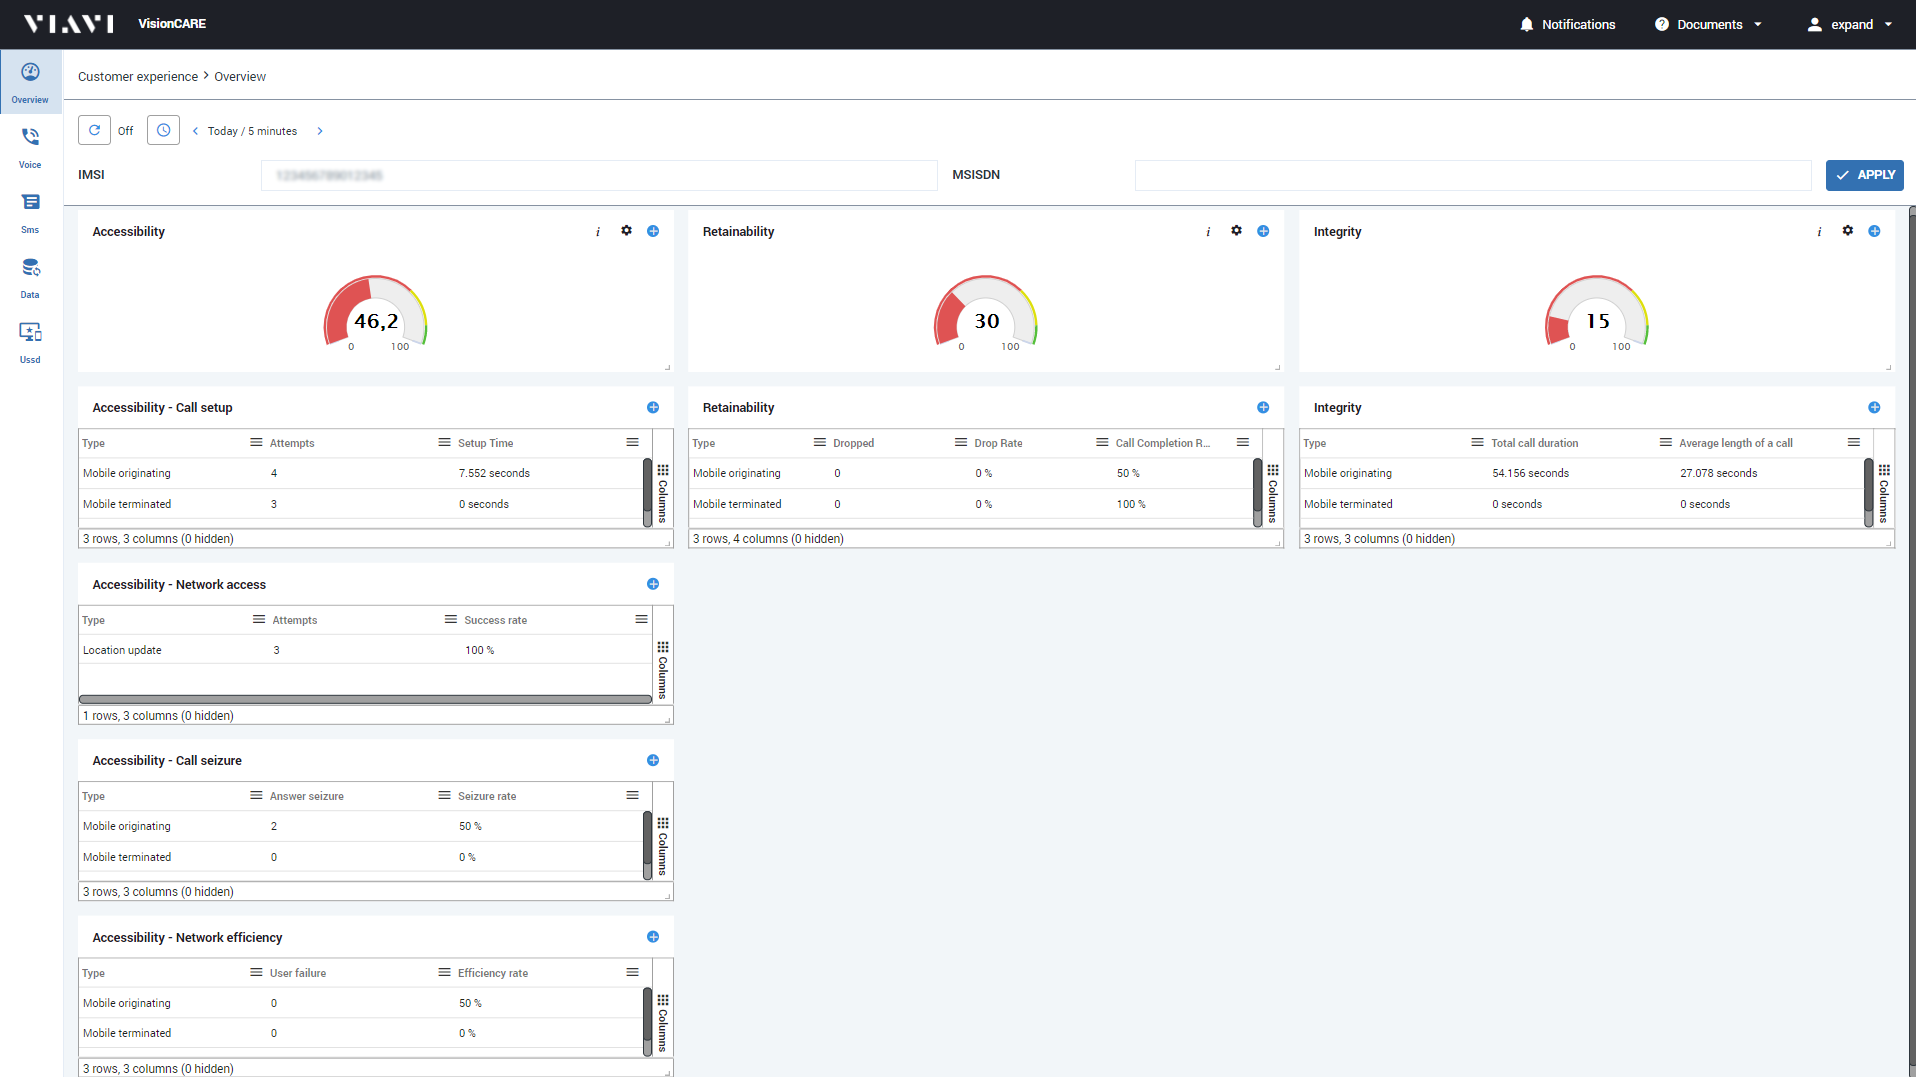Click Customer experience breadcrumb link
The height and width of the screenshot is (1077, 1916).
click(138, 77)
